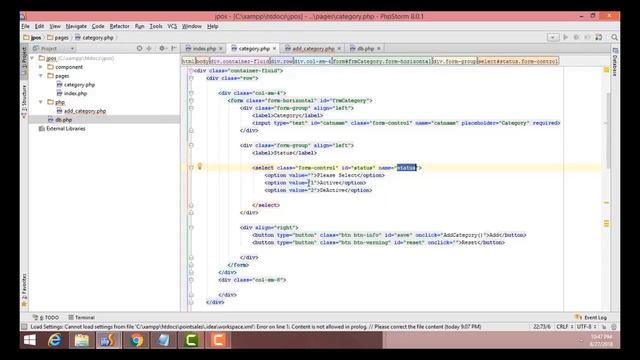Click div.form-group in tag breadcrumb
This screenshot has width=640, height=360.
click(x=455, y=61)
